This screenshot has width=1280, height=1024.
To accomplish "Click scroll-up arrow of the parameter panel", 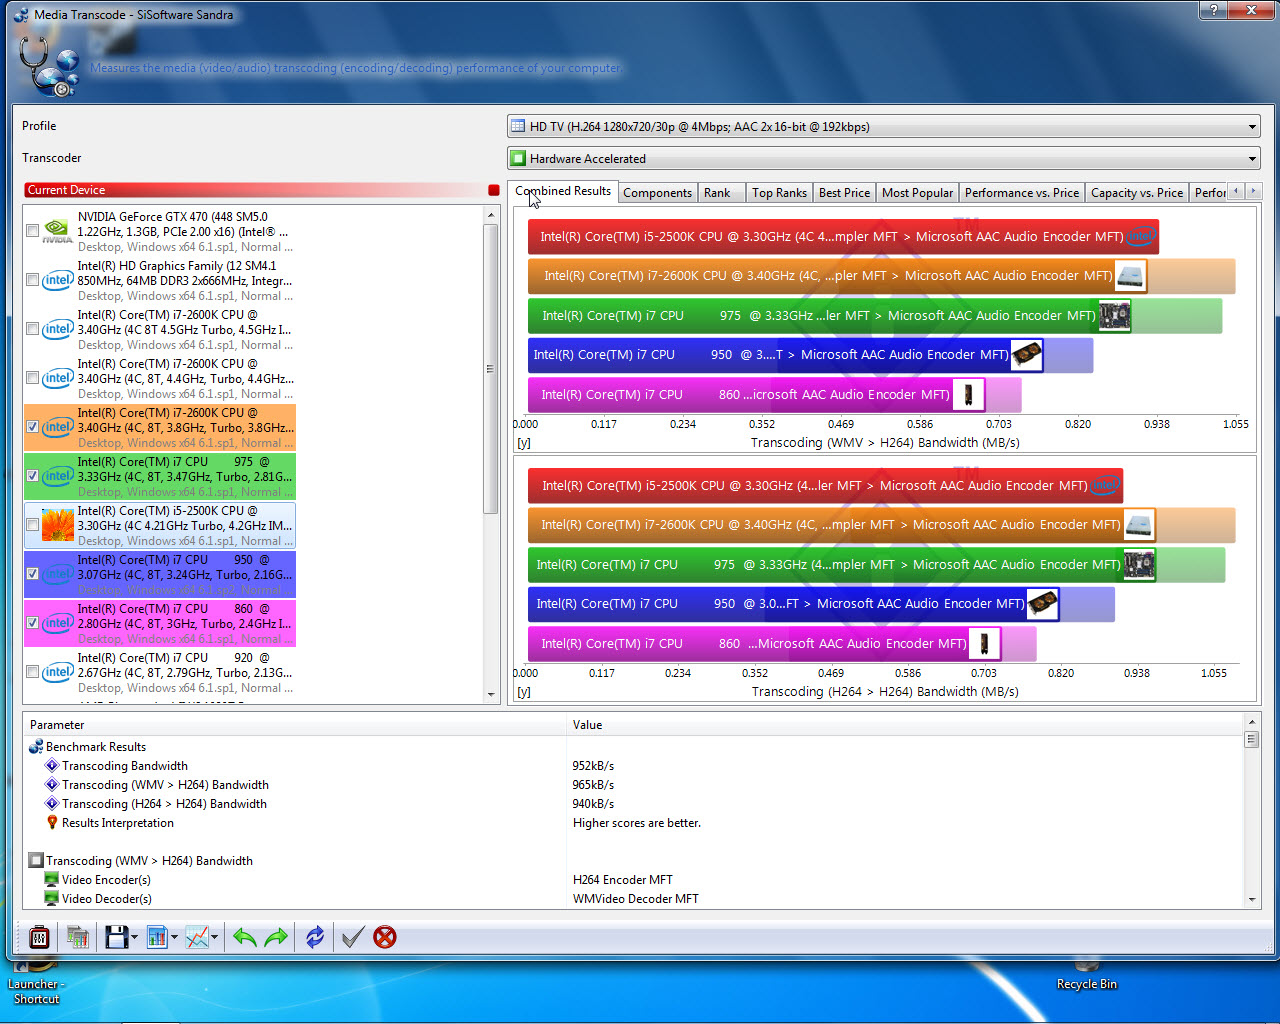I will click(1251, 722).
